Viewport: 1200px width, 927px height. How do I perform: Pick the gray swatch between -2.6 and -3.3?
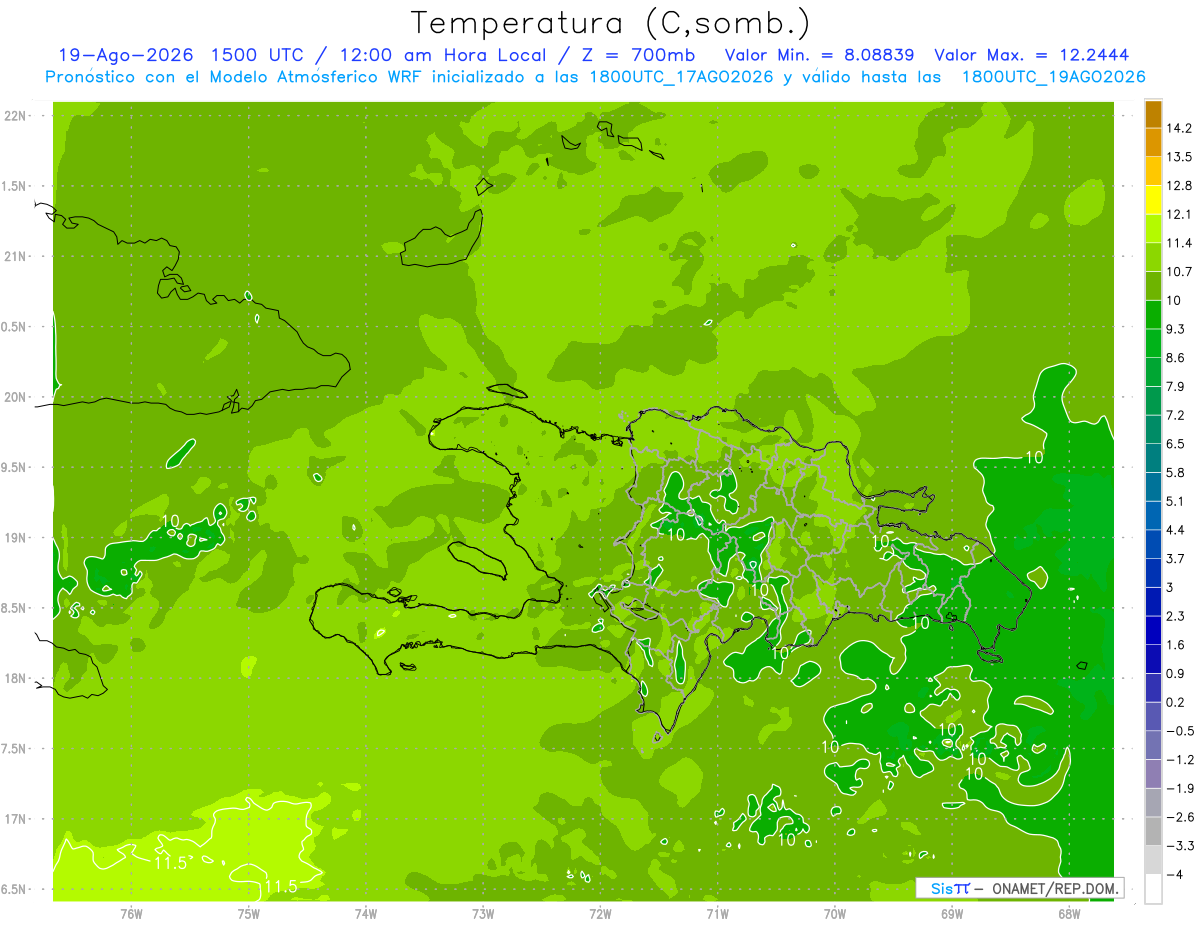click(x=1153, y=831)
